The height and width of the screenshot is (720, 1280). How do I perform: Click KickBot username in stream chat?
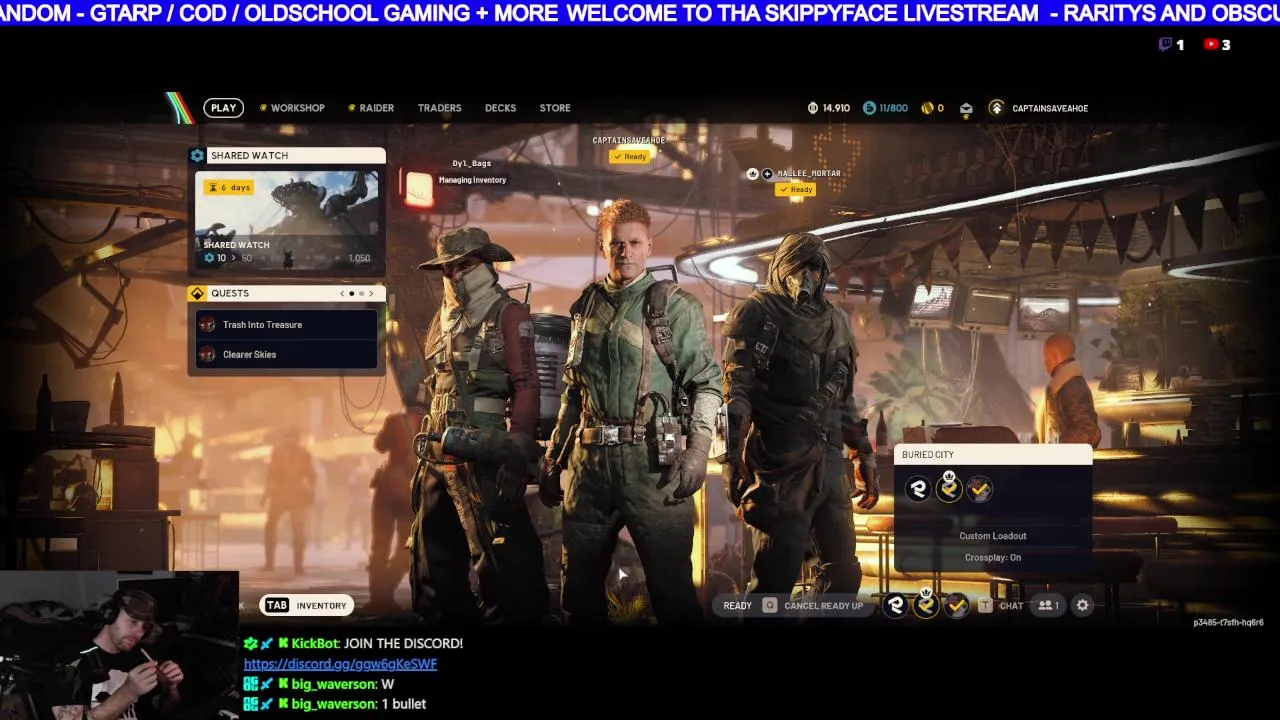pos(317,643)
